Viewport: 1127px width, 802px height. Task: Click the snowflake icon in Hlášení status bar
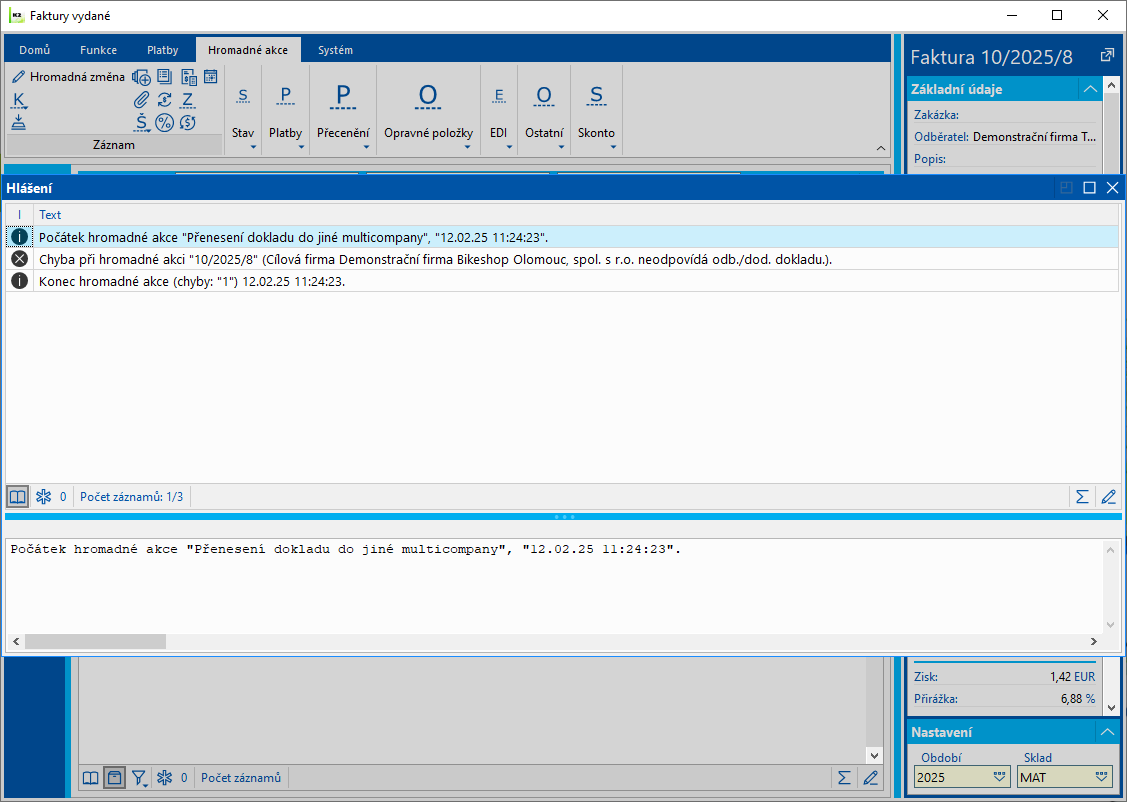(x=43, y=497)
